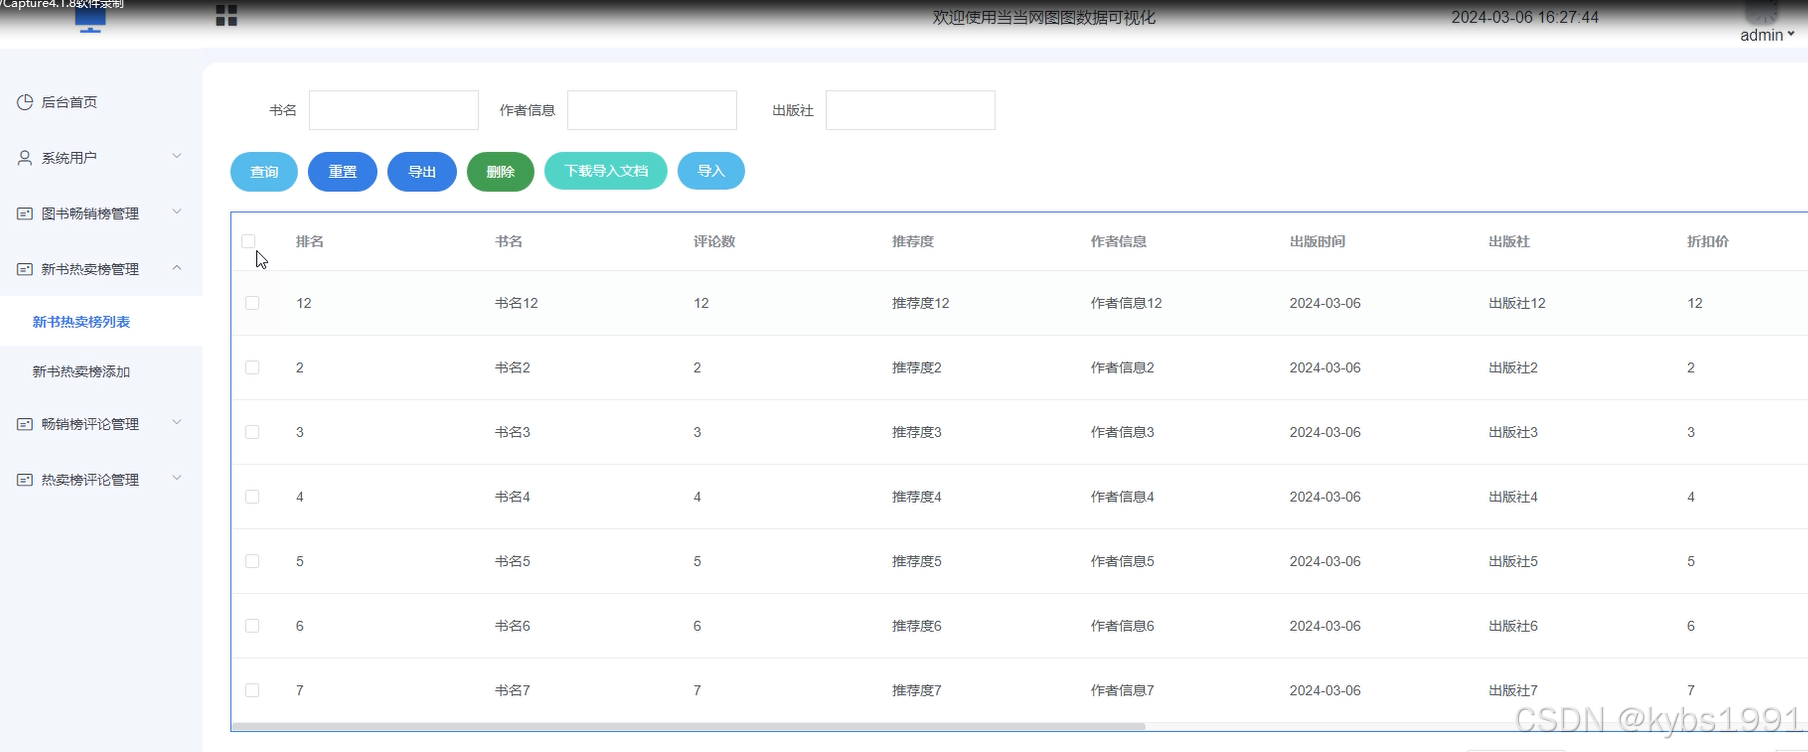The image size is (1808, 752).
Task: Click the 后台首页 pie chart icon
Action: pyautogui.click(x=25, y=102)
